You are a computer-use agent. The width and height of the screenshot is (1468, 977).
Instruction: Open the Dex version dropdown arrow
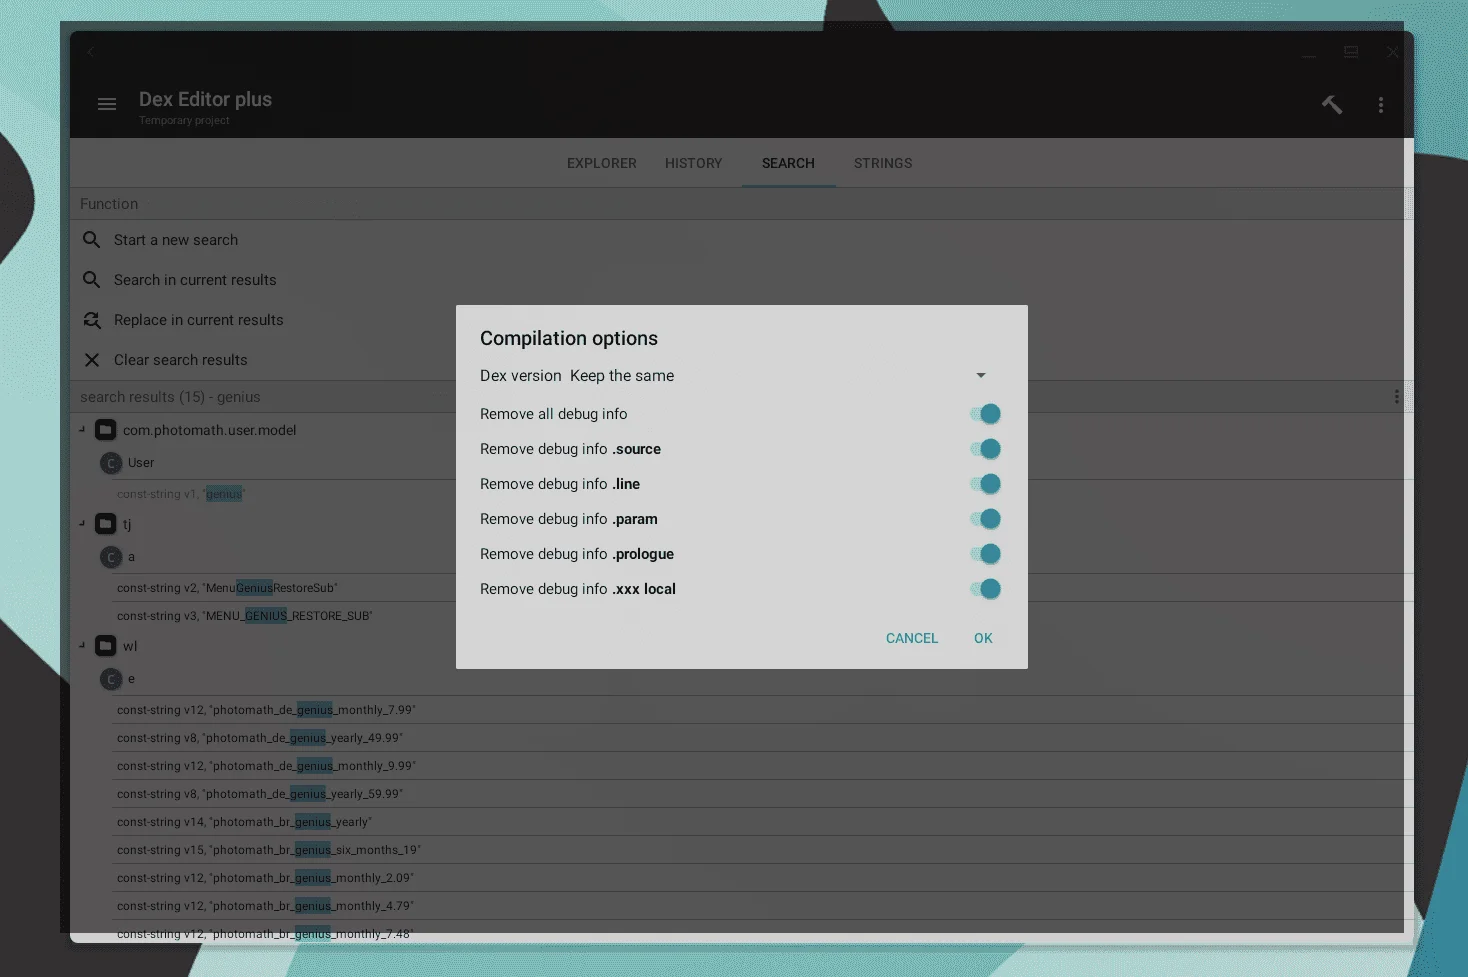point(981,375)
